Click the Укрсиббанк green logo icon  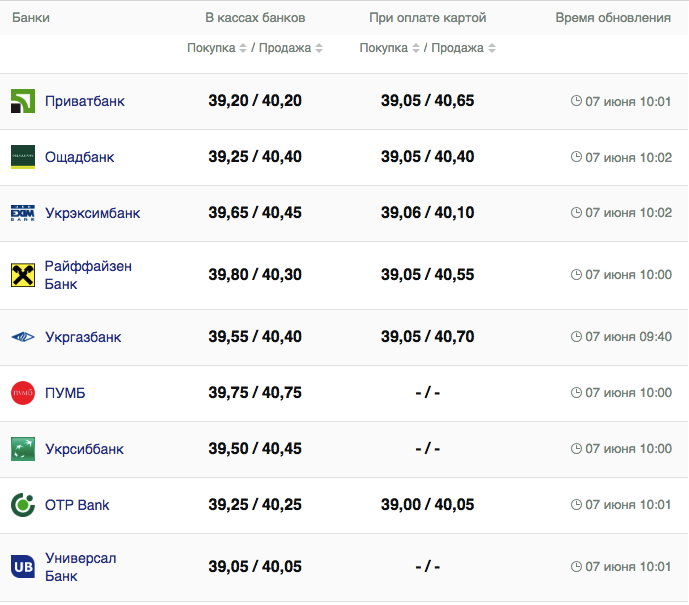(23, 449)
